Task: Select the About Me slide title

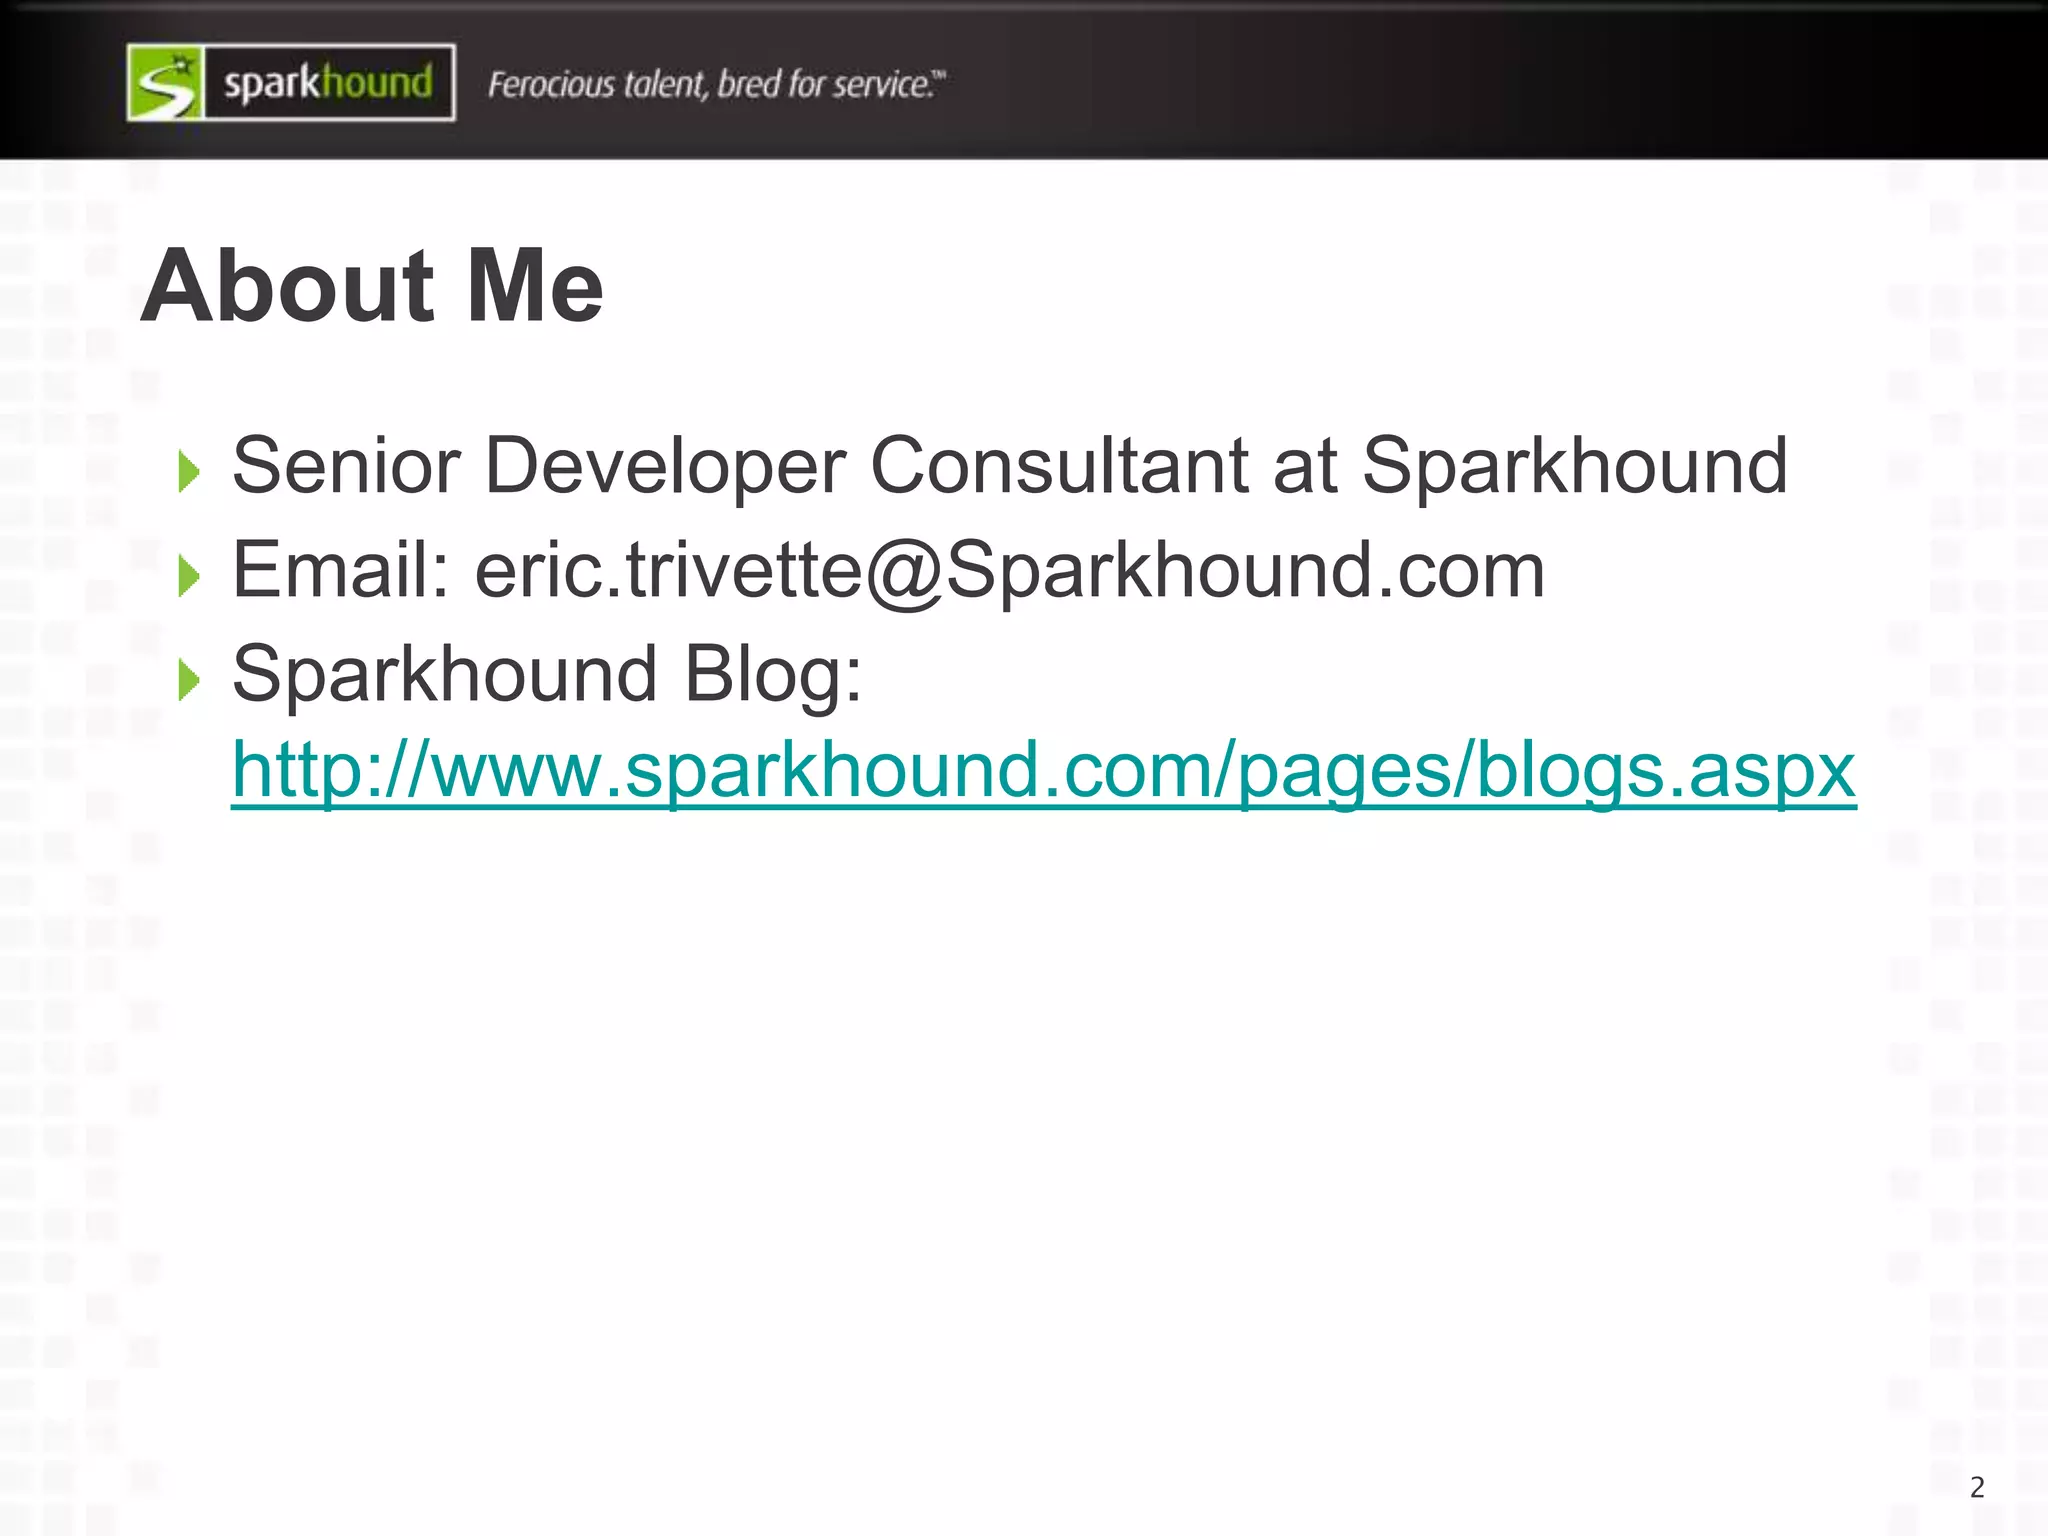Action: (x=372, y=287)
